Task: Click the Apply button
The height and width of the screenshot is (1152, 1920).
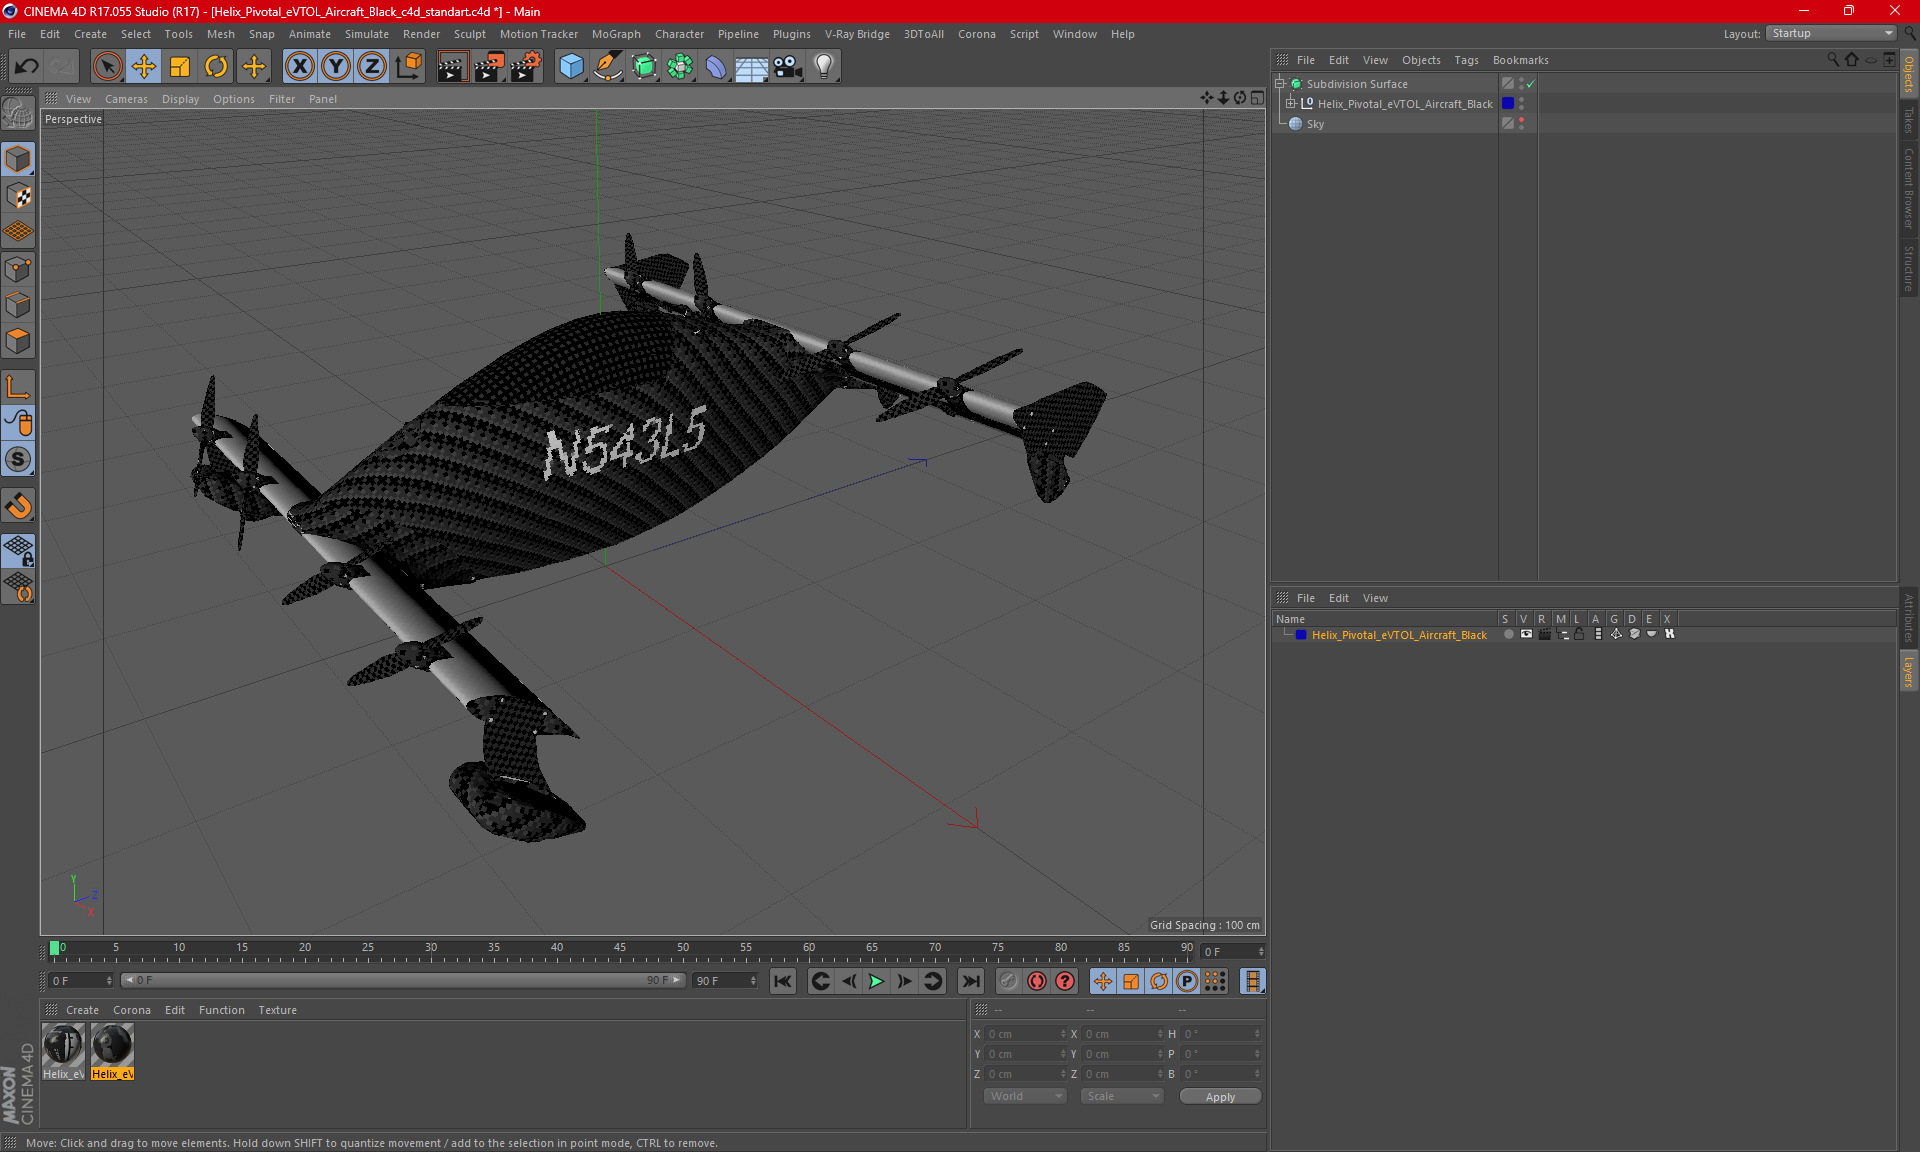Action: [x=1220, y=1097]
